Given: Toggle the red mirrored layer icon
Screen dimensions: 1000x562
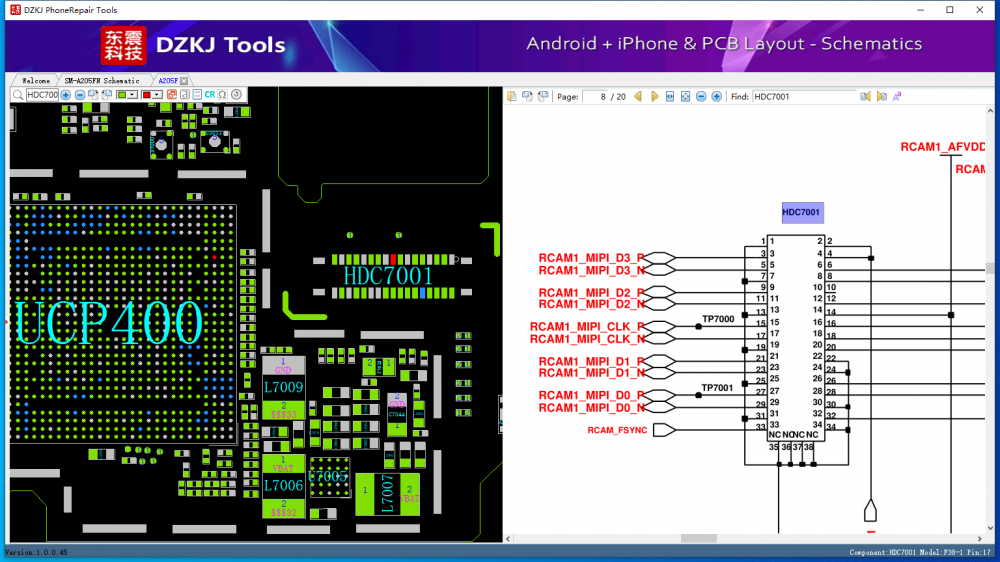Looking at the screenshot, I should click(171, 95).
